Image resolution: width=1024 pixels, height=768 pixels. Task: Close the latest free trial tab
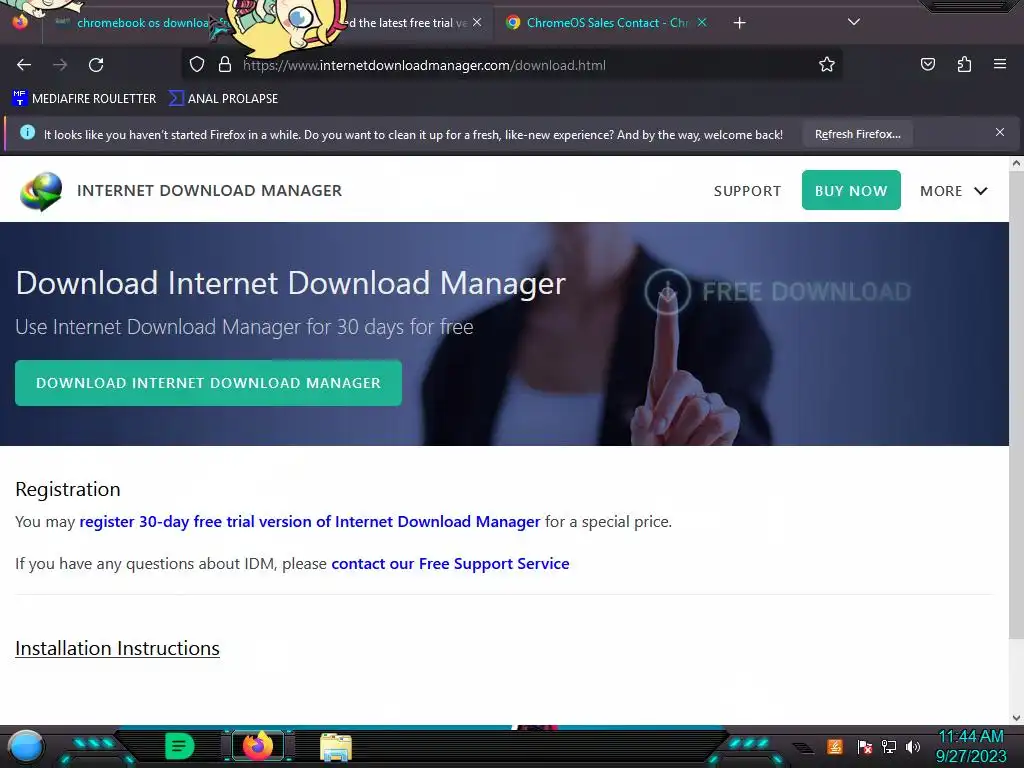pyautogui.click(x=477, y=22)
